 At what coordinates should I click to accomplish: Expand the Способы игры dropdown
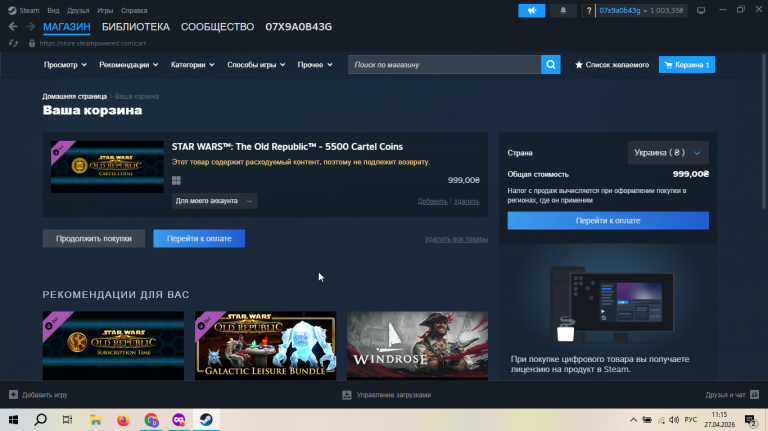256,65
